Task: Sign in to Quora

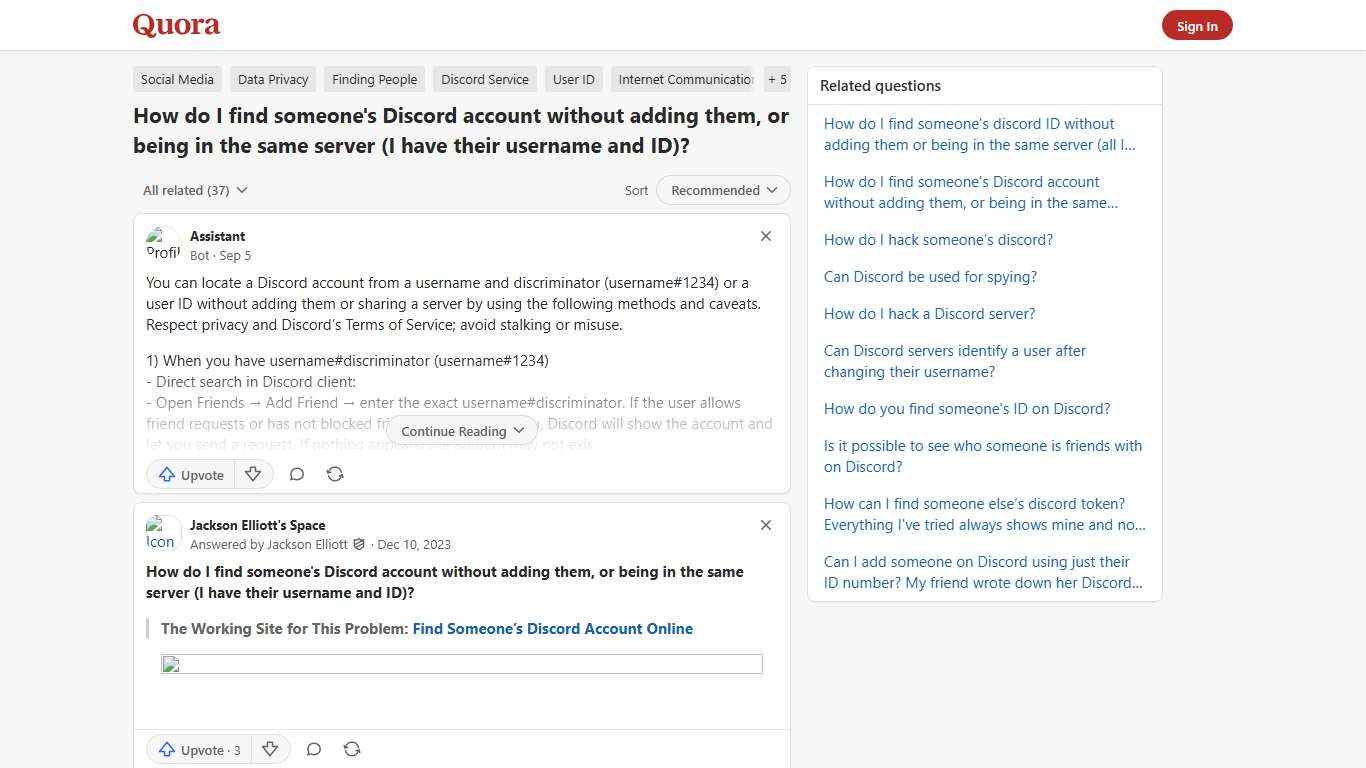Action: 1197,25
